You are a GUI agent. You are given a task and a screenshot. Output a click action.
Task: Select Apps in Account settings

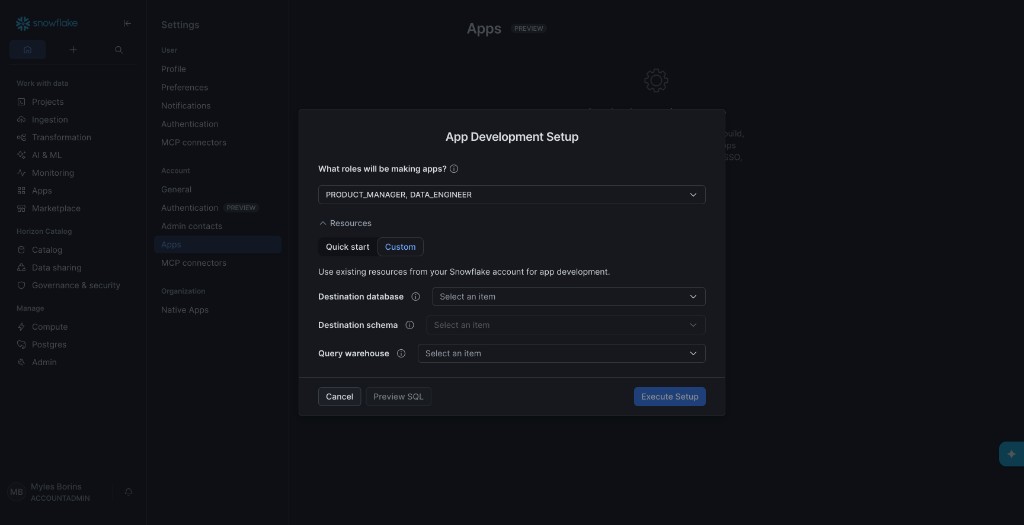217,244
